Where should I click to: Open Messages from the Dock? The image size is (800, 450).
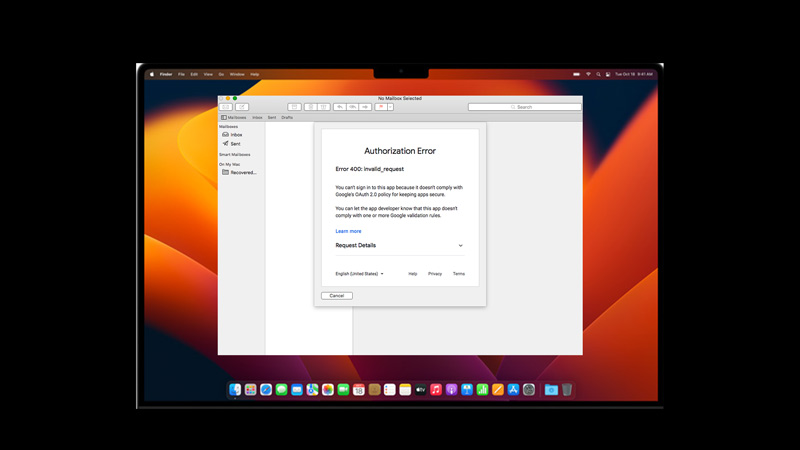click(x=281, y=390)
